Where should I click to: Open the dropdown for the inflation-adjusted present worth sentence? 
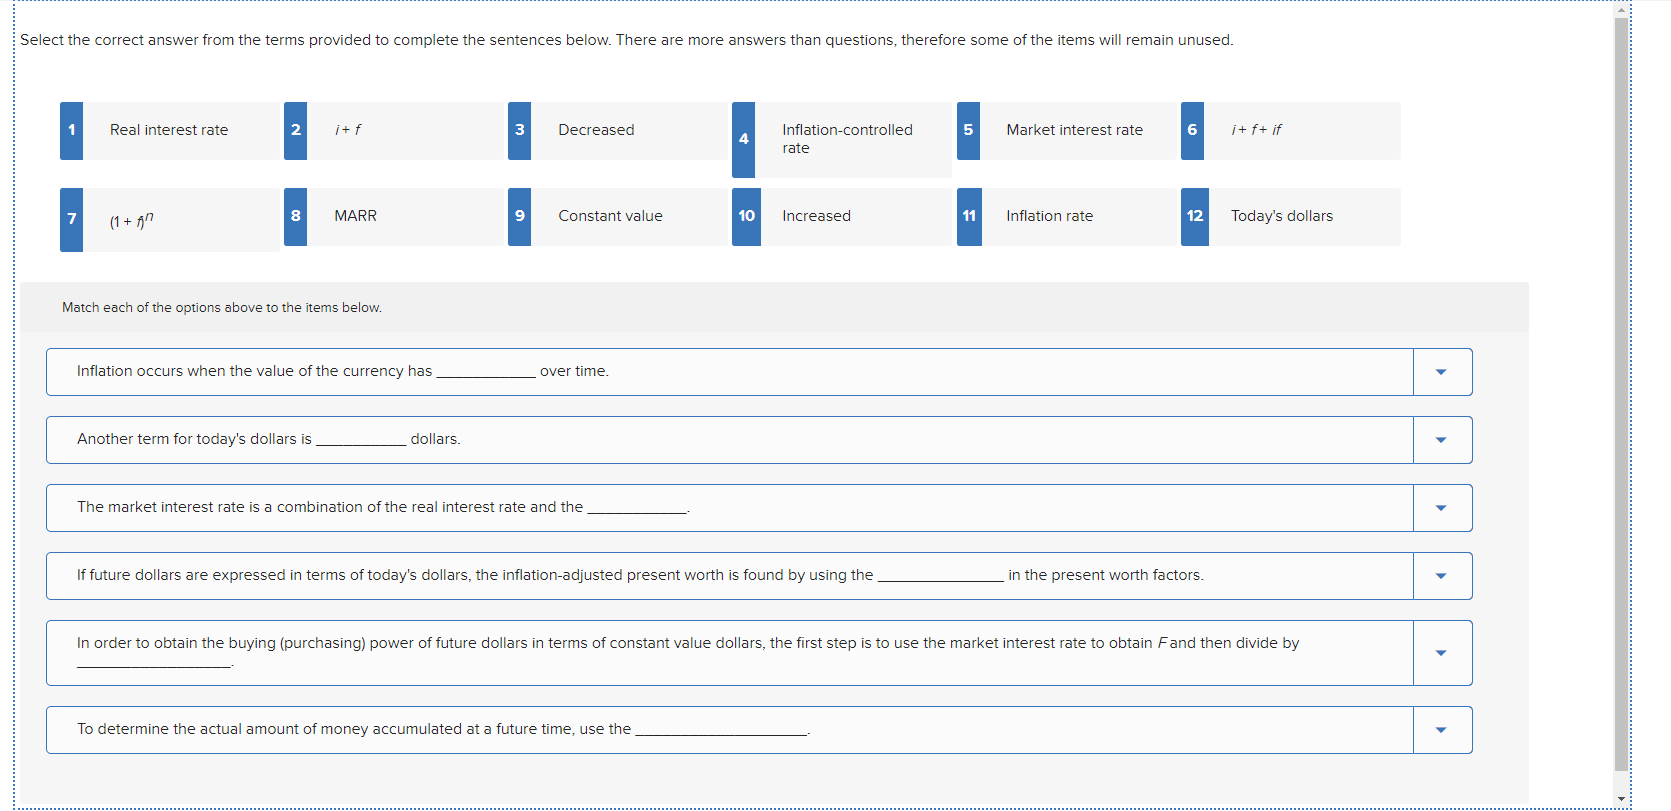coord(1441,575)
